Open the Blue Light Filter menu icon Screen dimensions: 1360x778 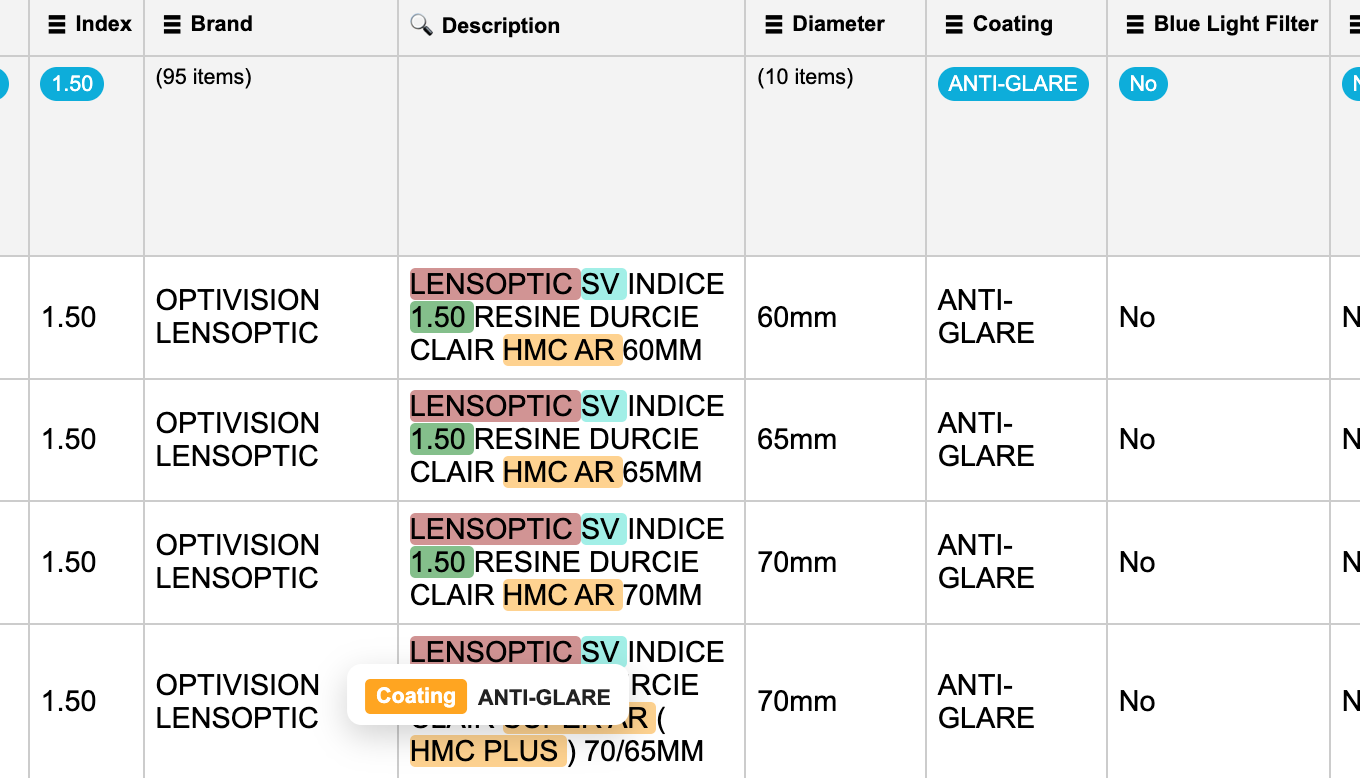1135,24
